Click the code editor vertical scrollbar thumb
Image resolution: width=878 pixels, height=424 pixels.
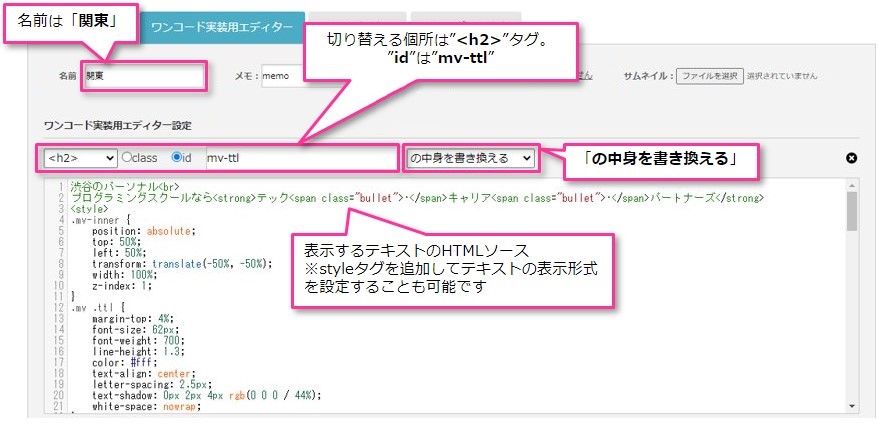[x=852, y=211]
